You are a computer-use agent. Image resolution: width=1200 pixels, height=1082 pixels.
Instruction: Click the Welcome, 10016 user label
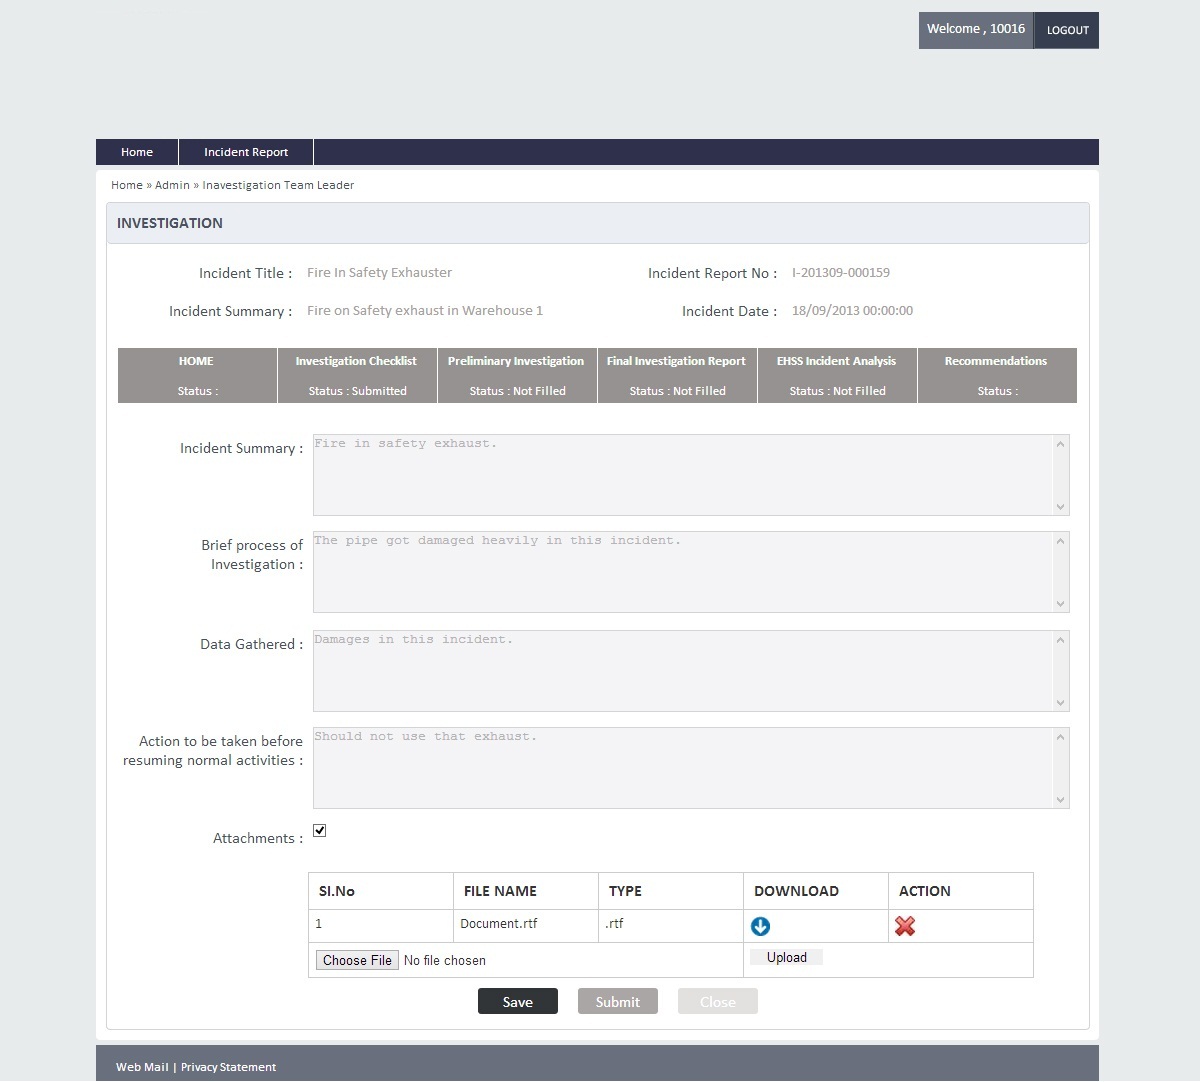pyautogui.click(x=976, y=30)
